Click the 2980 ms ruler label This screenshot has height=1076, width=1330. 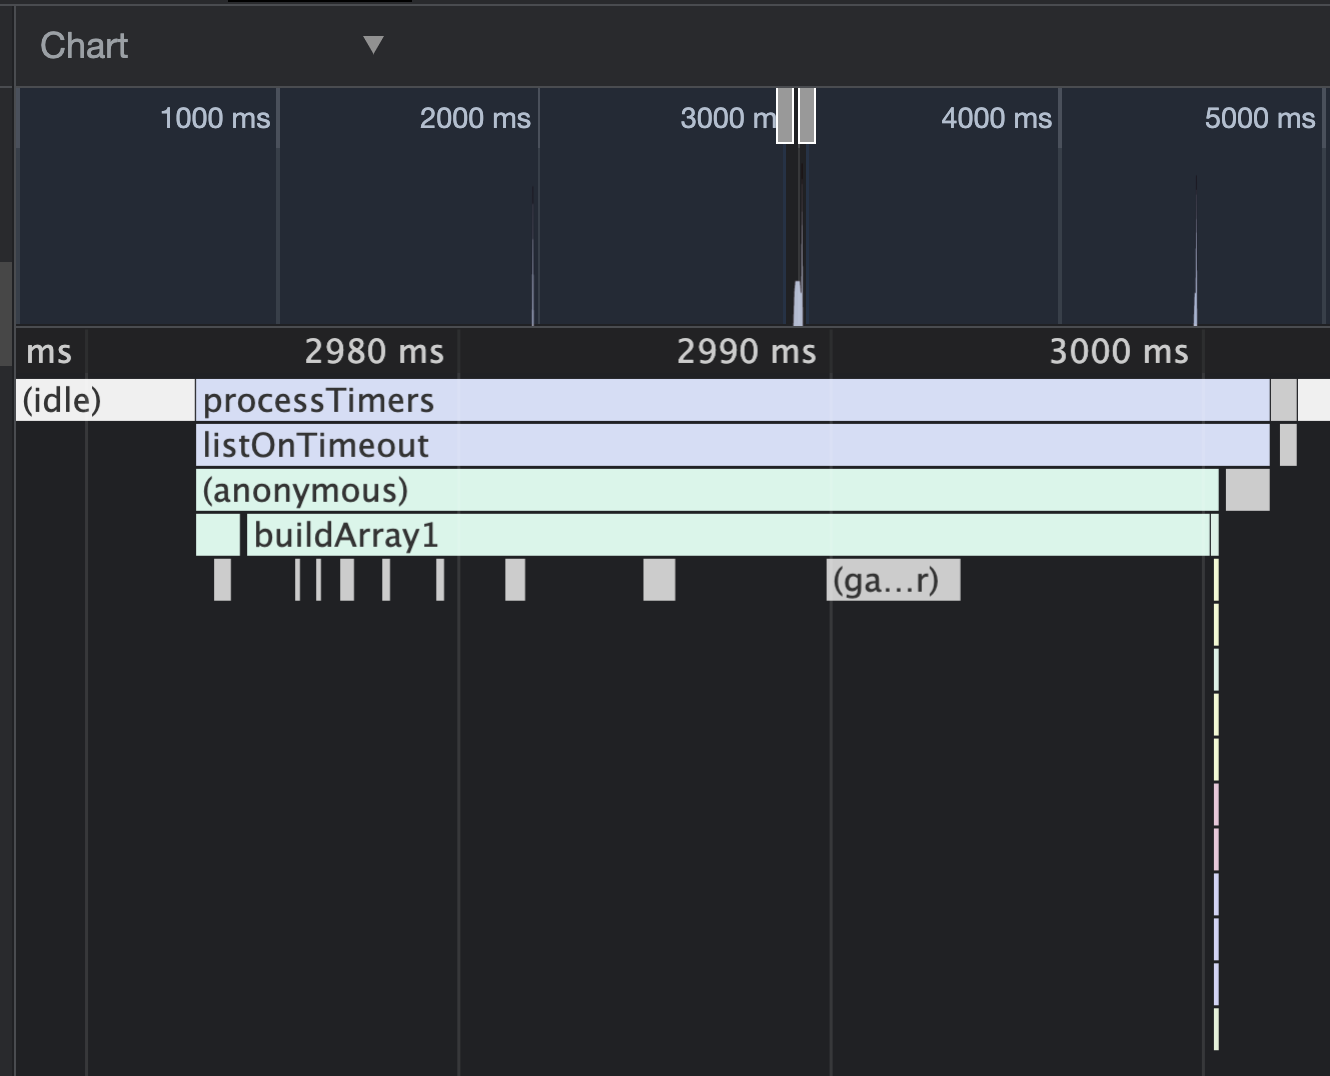pos(374,352)
